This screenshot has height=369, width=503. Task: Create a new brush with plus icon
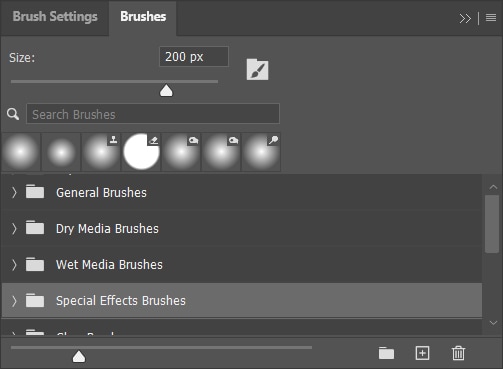click(x=422, y=353)
